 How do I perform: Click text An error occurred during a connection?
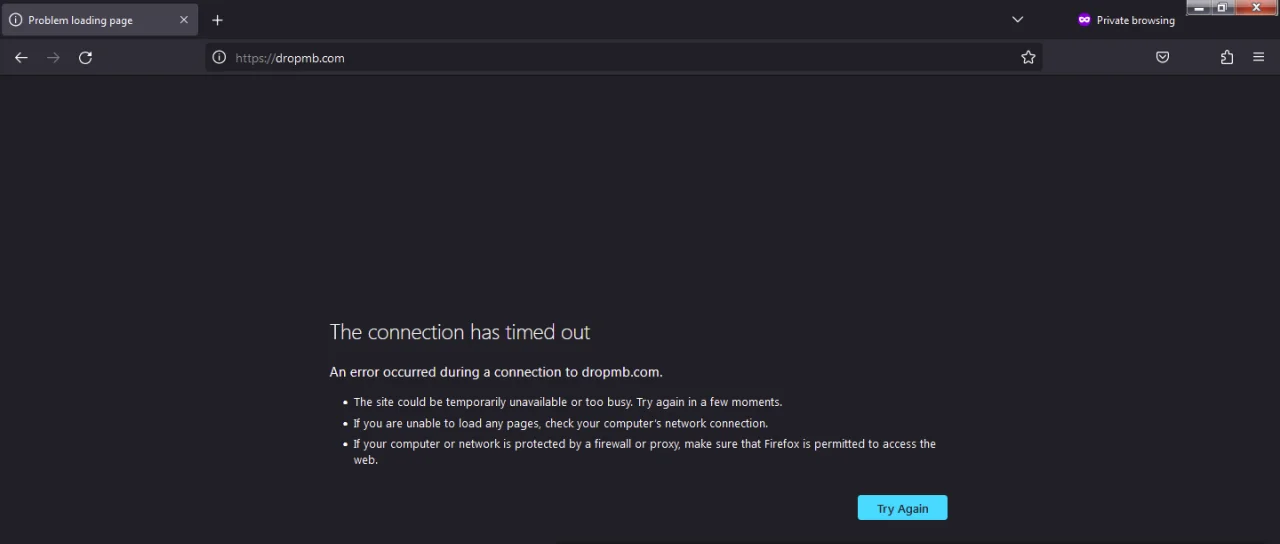pyautogui.click(x=496, y=372)
